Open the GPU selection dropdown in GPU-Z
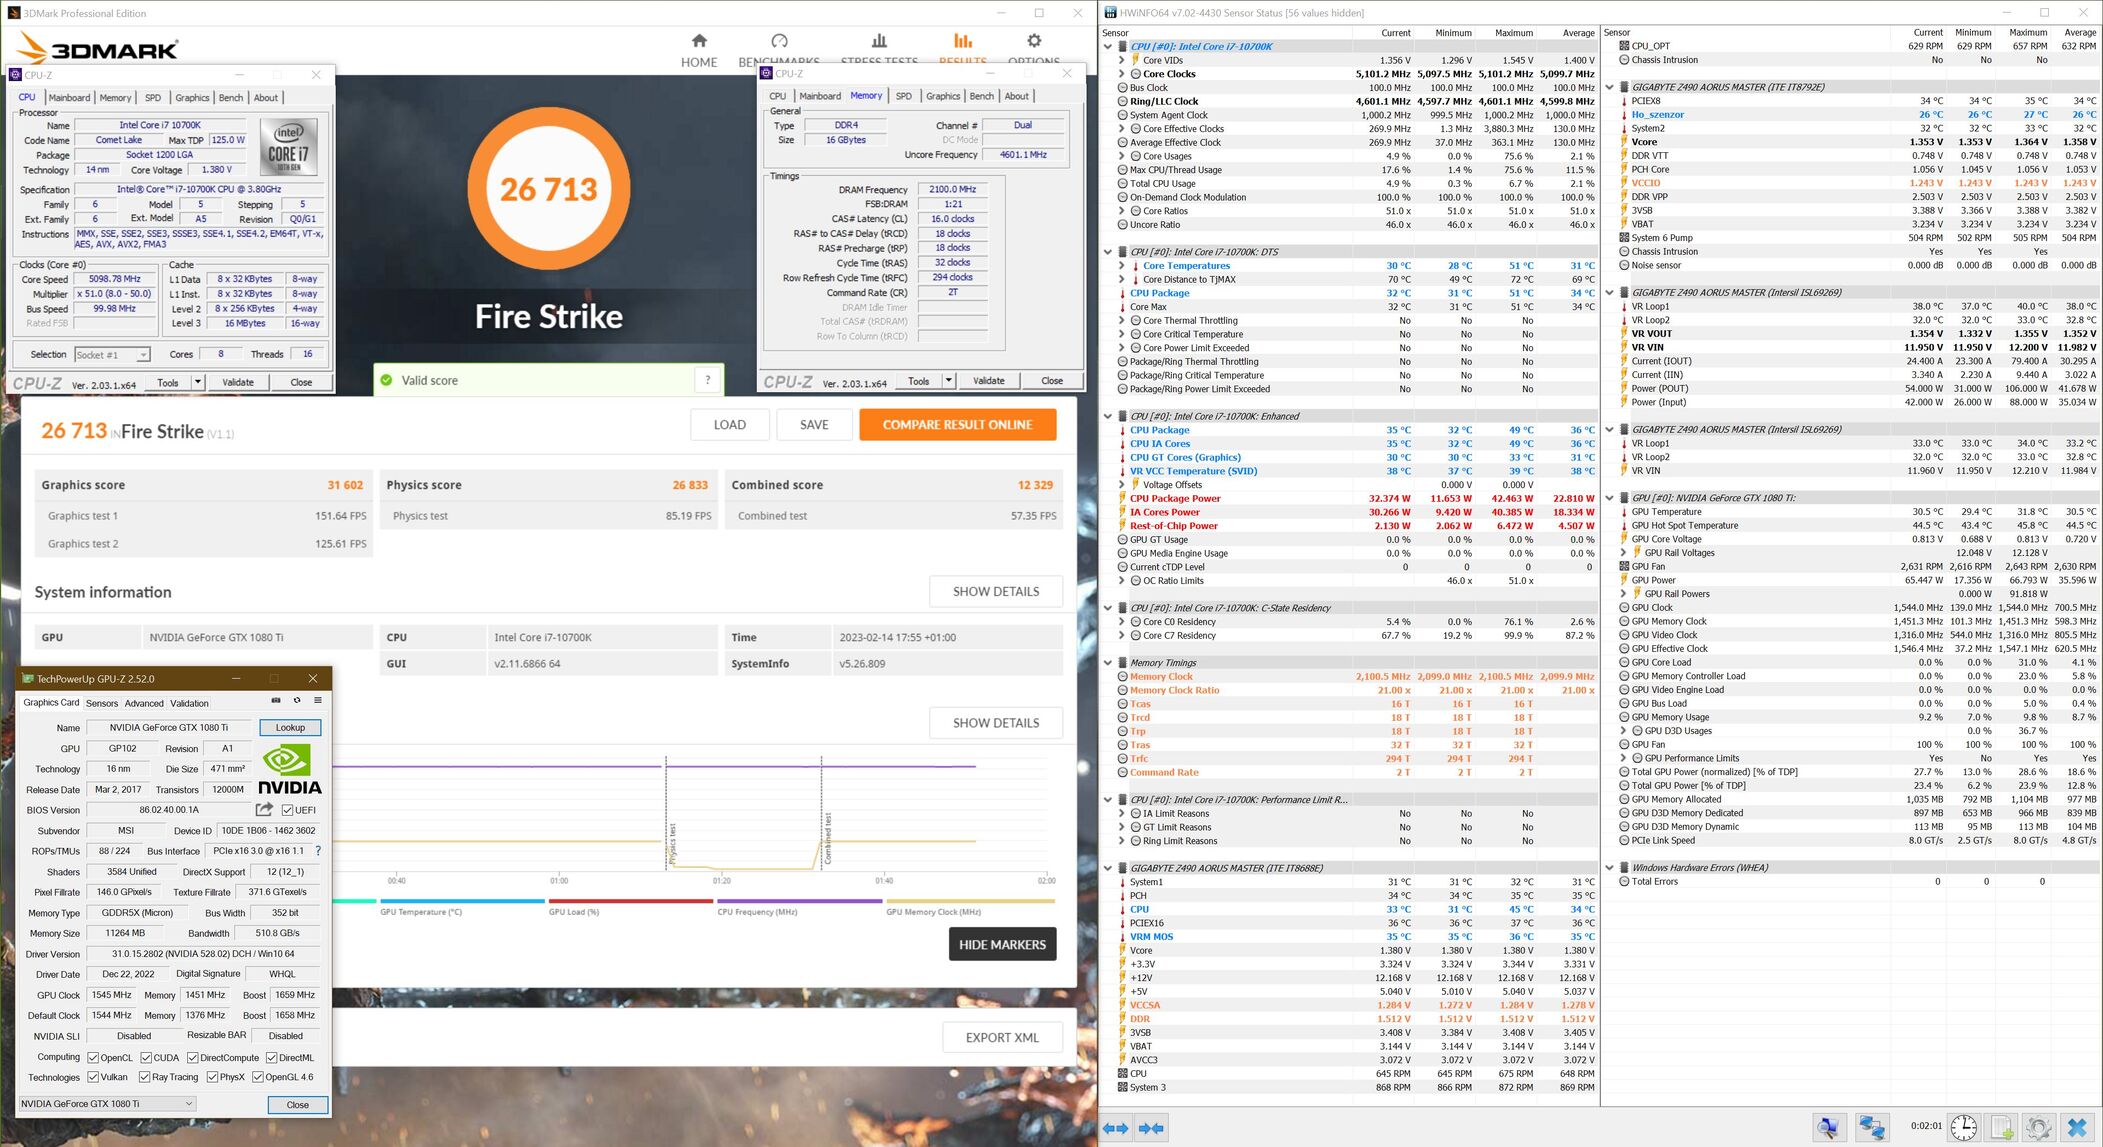This screenshot has height=1147, width=2103. (107, 1104)
